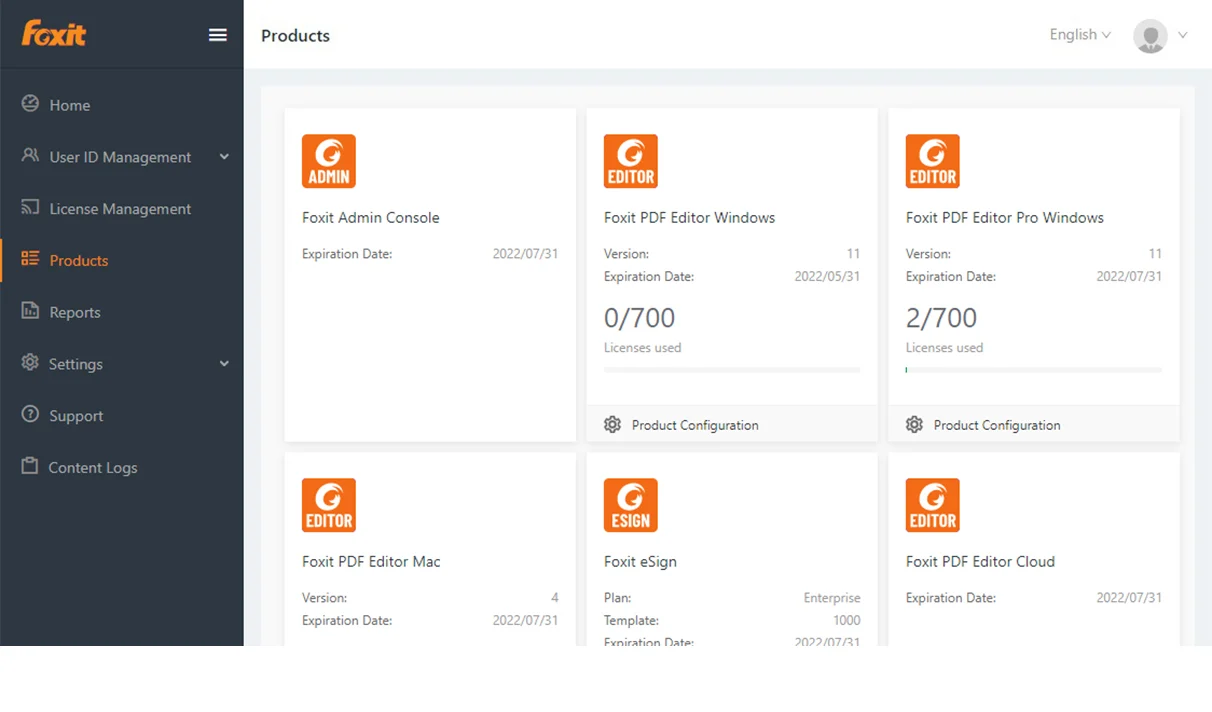Click gear icon for PDF Editor Windows configuration
Viewport: 1212px width, 712px height.
[x=613, y=425]
